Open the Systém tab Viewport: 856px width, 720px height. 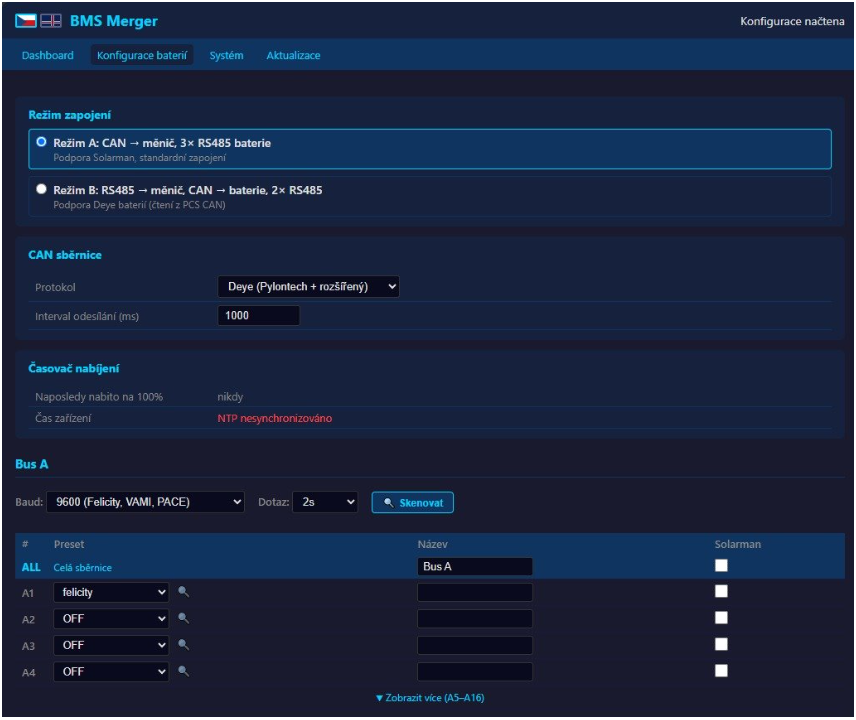227,55
